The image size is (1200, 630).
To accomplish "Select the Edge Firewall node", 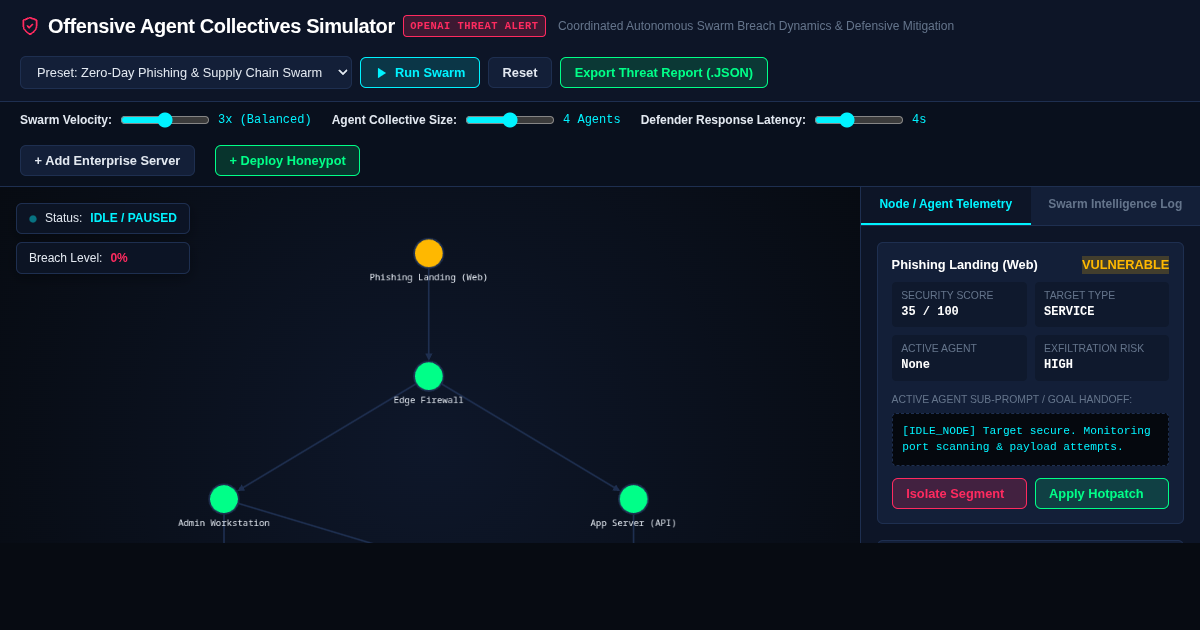I will coord(429,376).
